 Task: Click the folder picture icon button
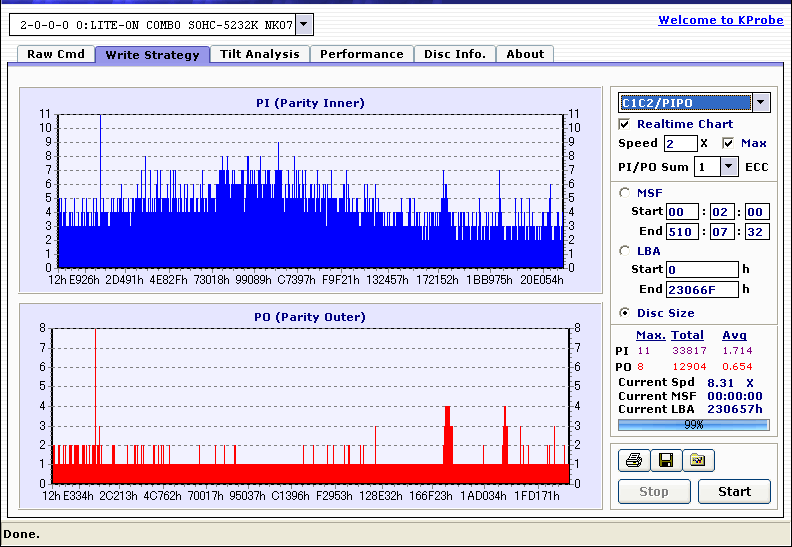click(698, 460)
